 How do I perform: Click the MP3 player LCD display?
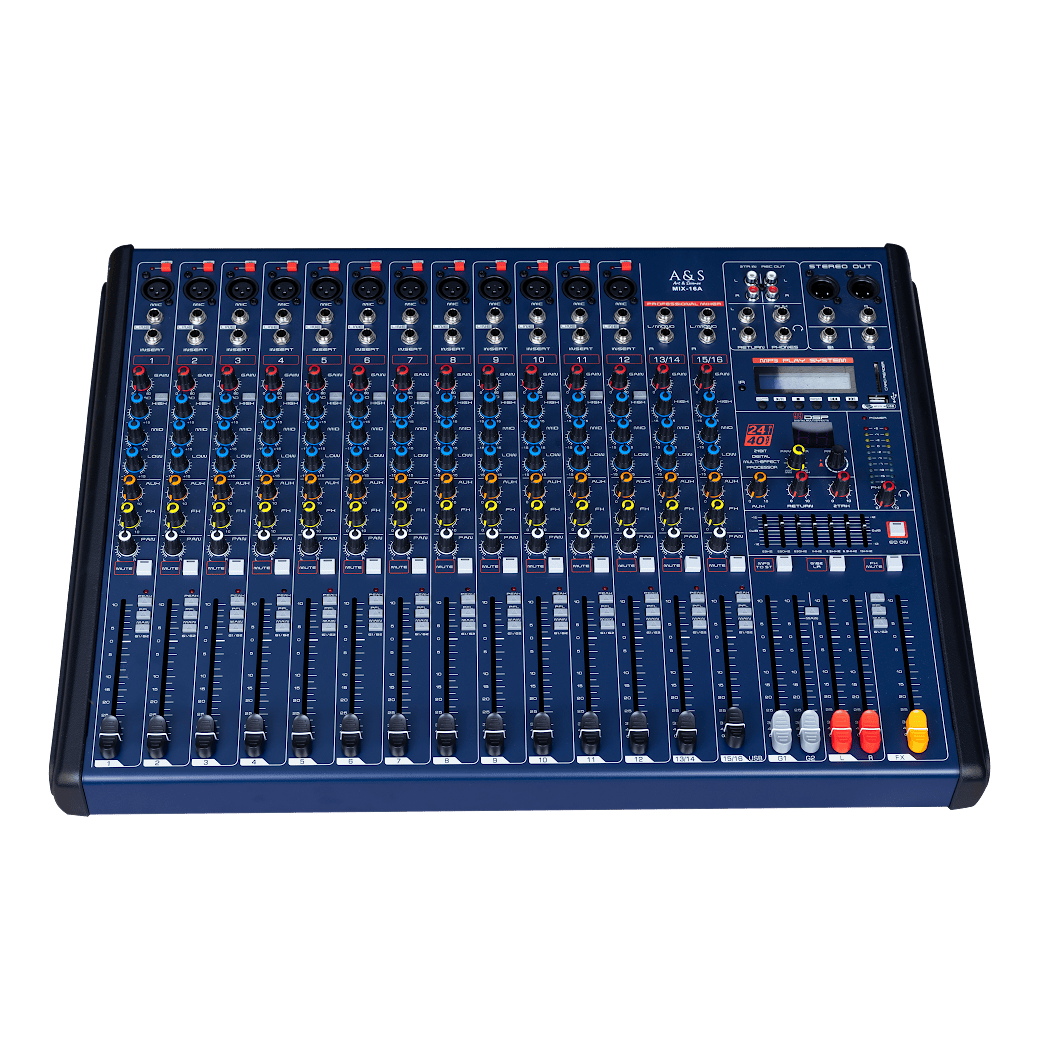(x=803, y=379)
